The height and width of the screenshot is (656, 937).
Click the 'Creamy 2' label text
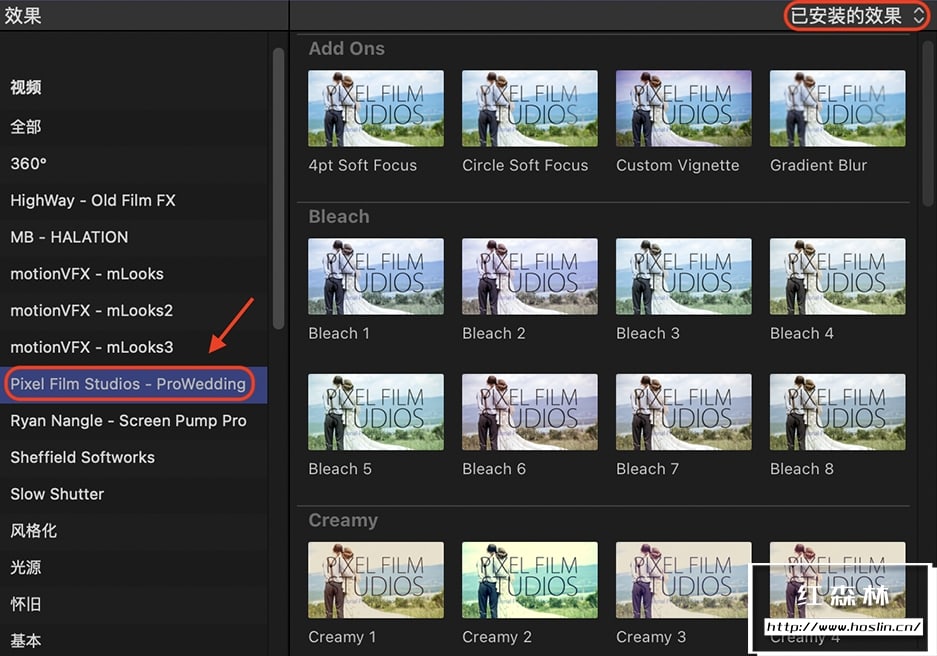click(497, 637)
